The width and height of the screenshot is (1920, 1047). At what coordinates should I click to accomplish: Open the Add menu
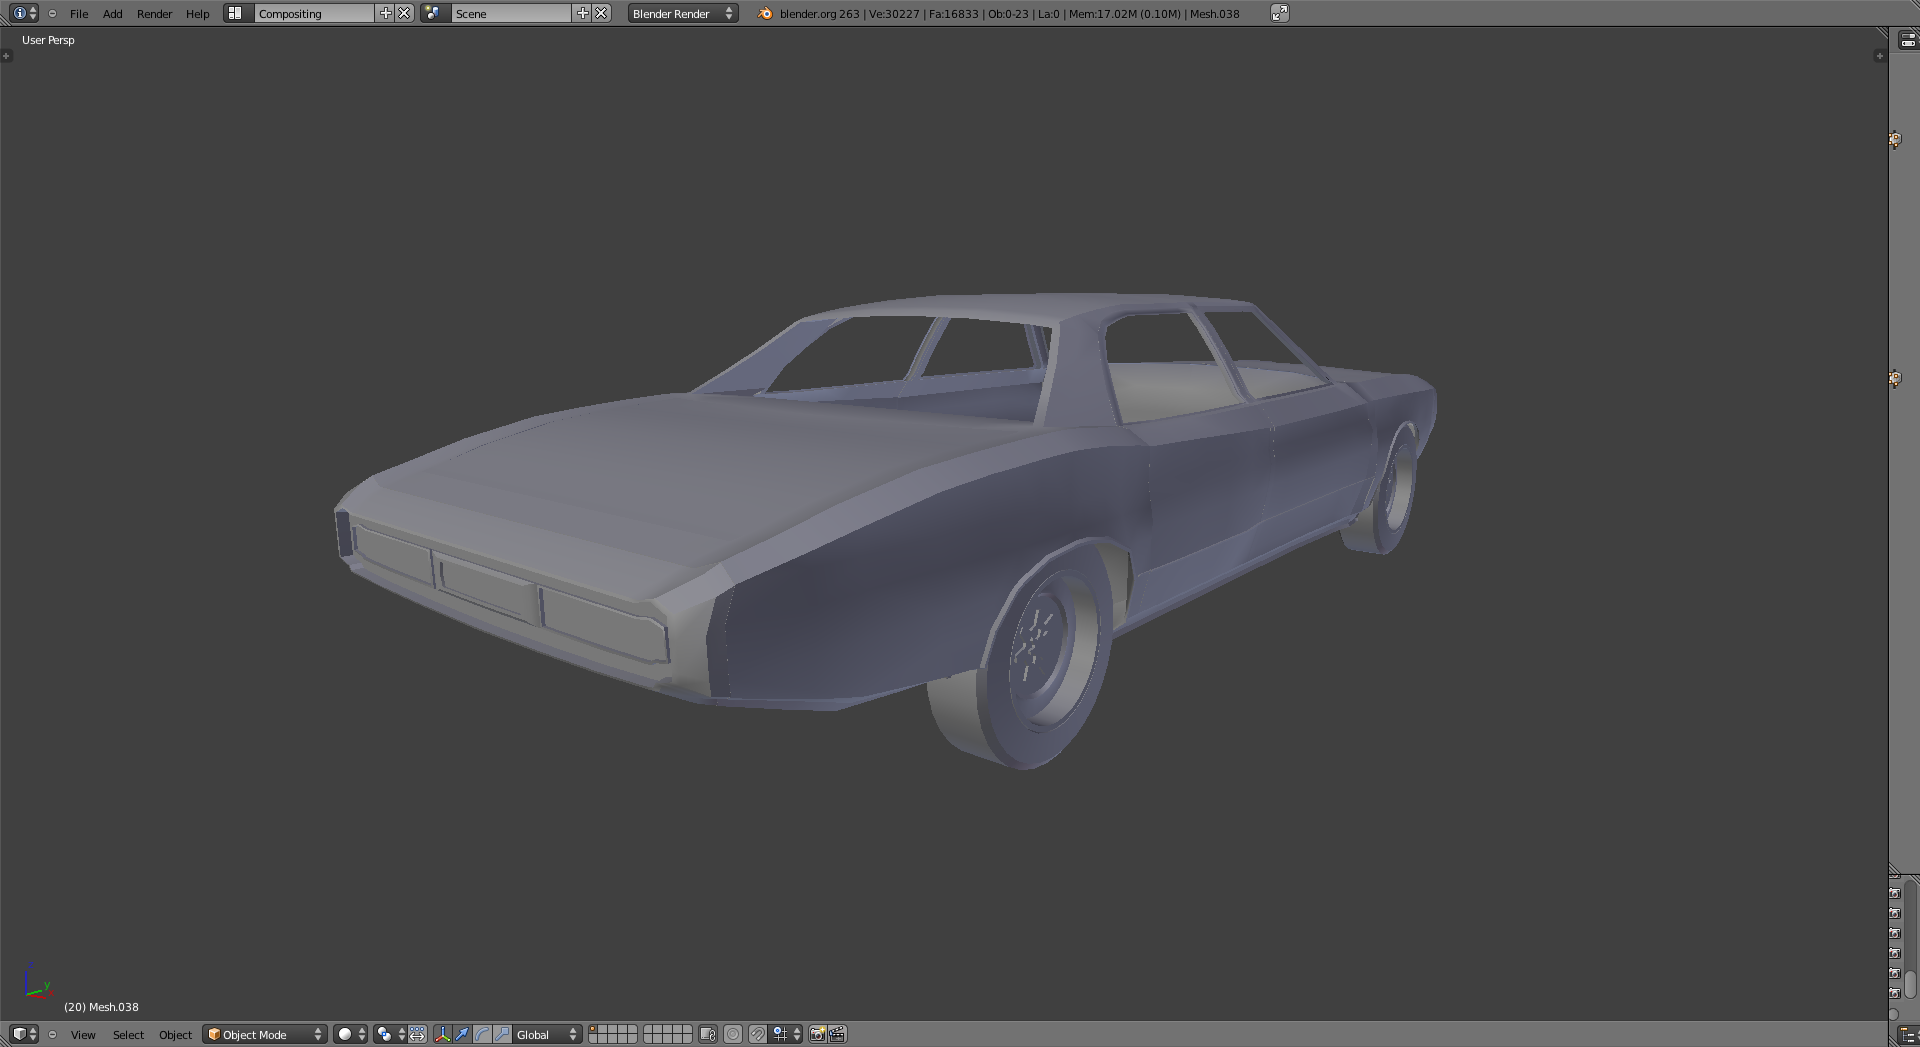pos(113,13)
